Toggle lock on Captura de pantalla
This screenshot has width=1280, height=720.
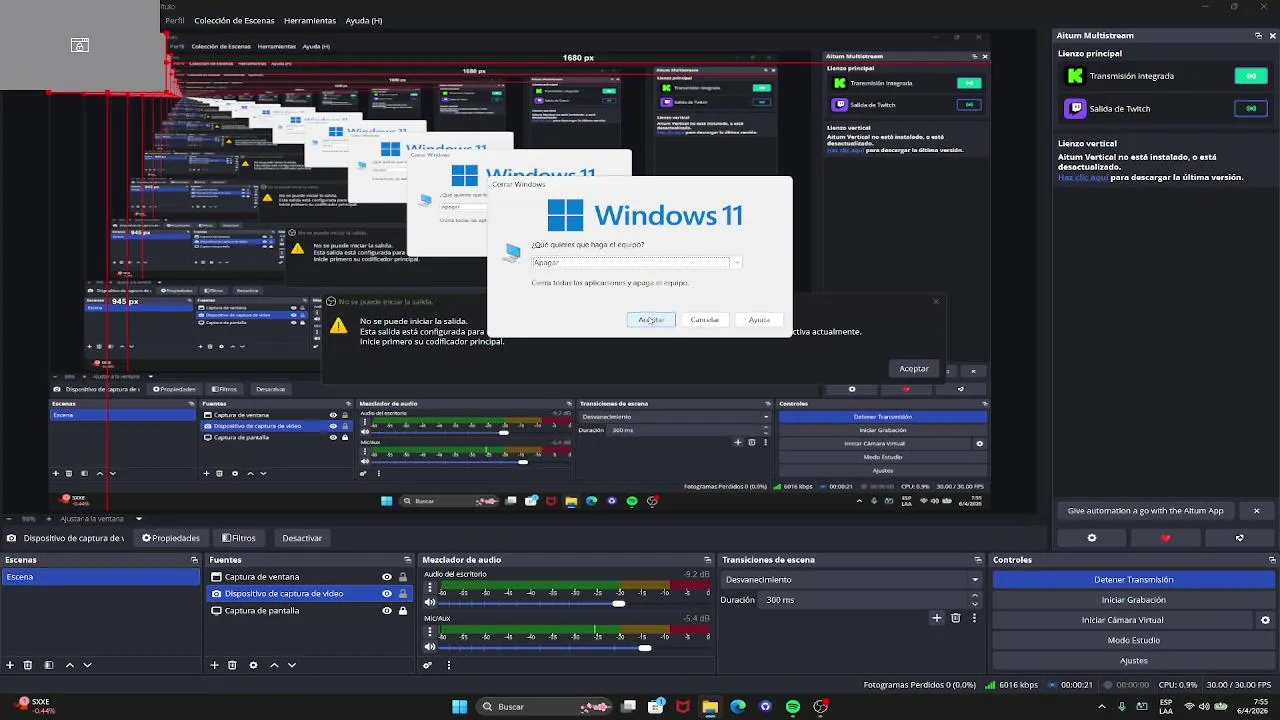point(403,611)
